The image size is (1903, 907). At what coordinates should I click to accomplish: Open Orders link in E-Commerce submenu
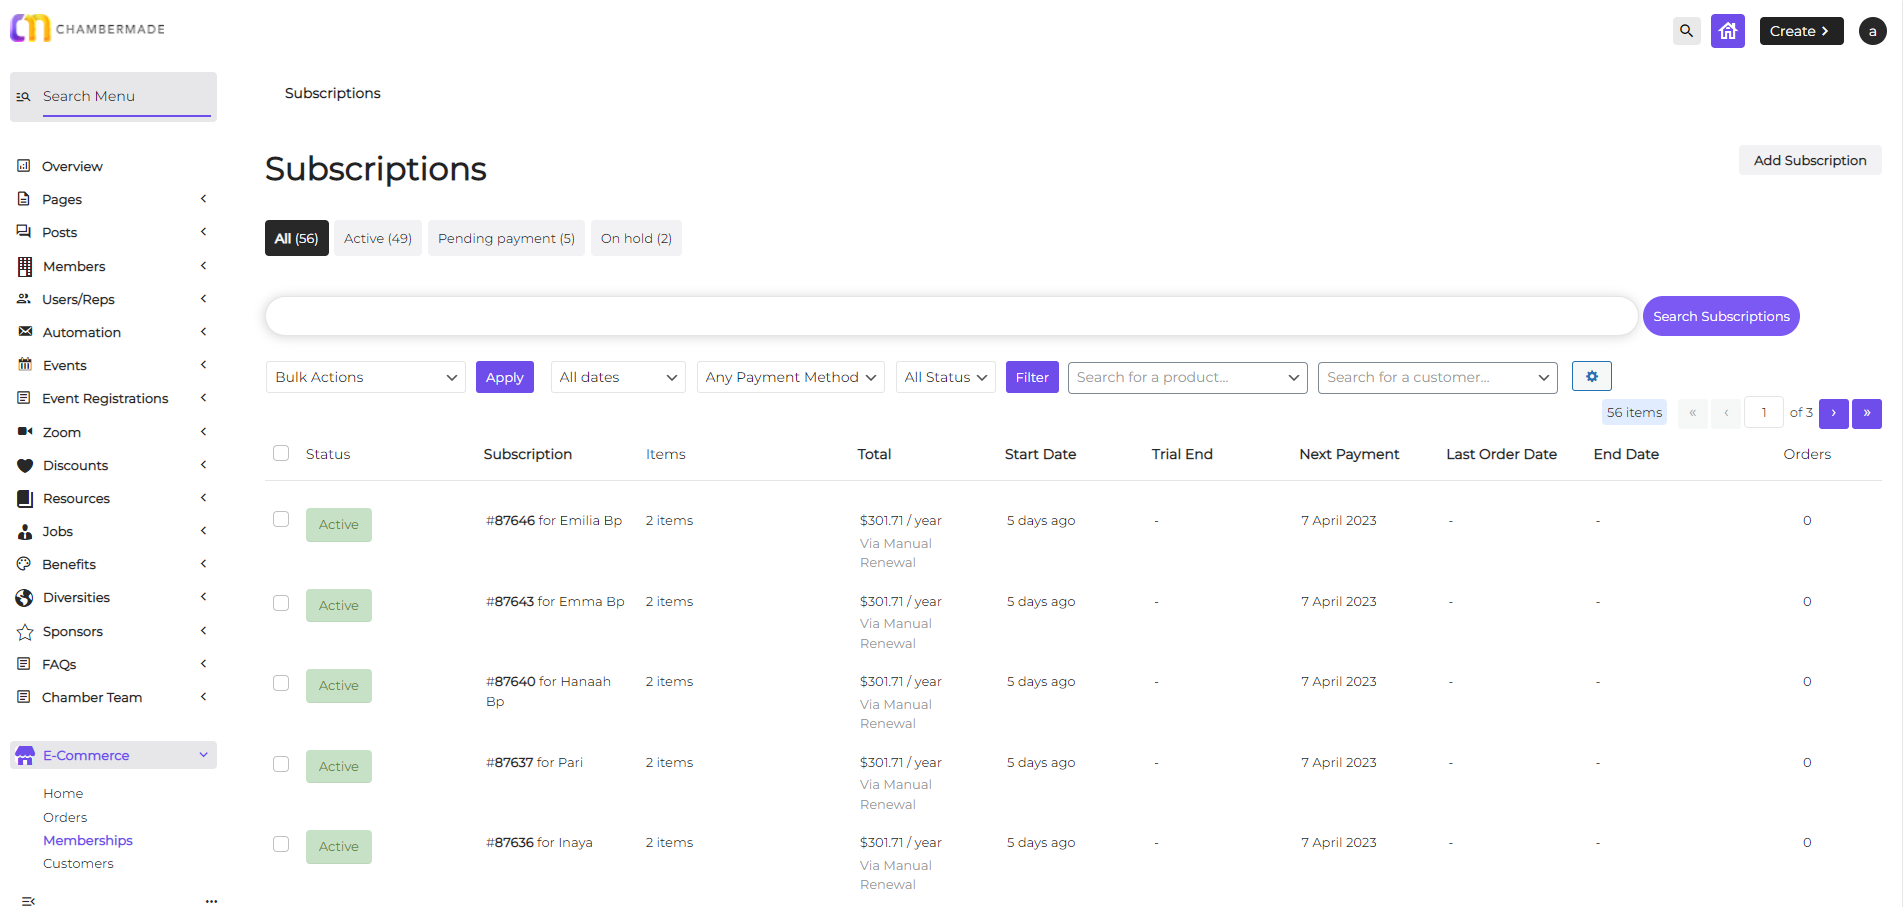coord(65,817)
